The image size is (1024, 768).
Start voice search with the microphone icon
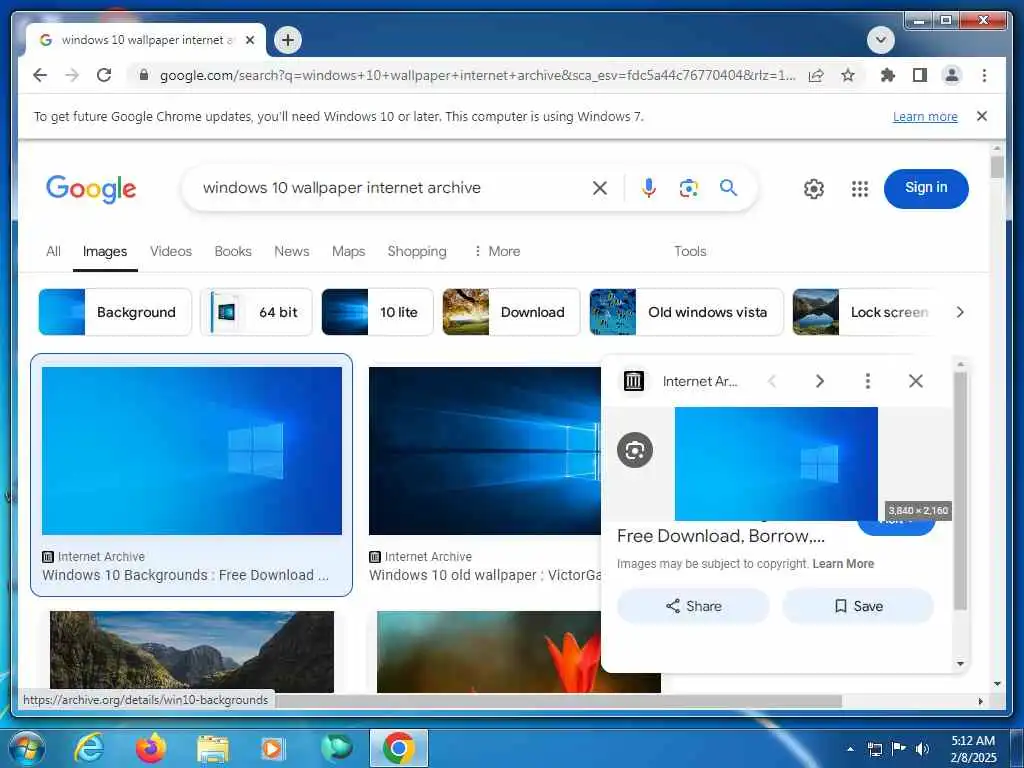coord(648,188)
